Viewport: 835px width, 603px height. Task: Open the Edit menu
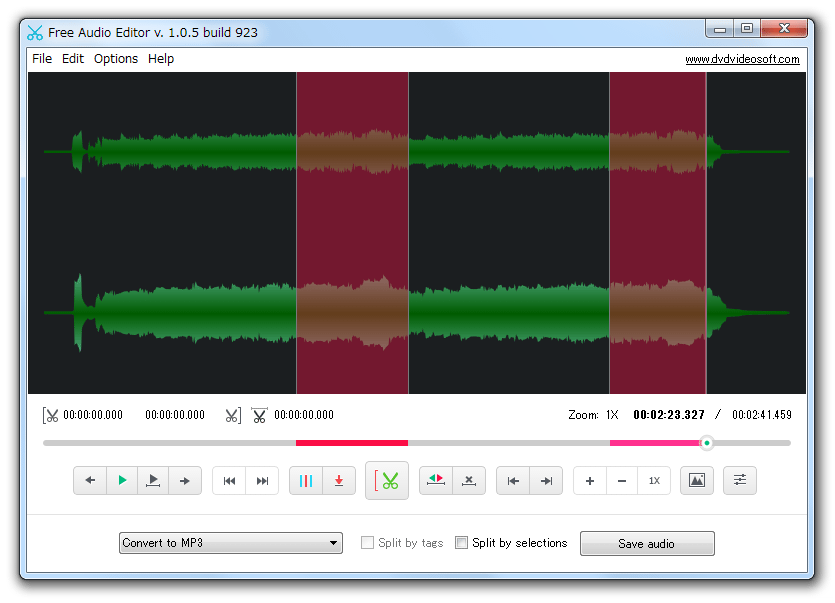coord(72,58)
